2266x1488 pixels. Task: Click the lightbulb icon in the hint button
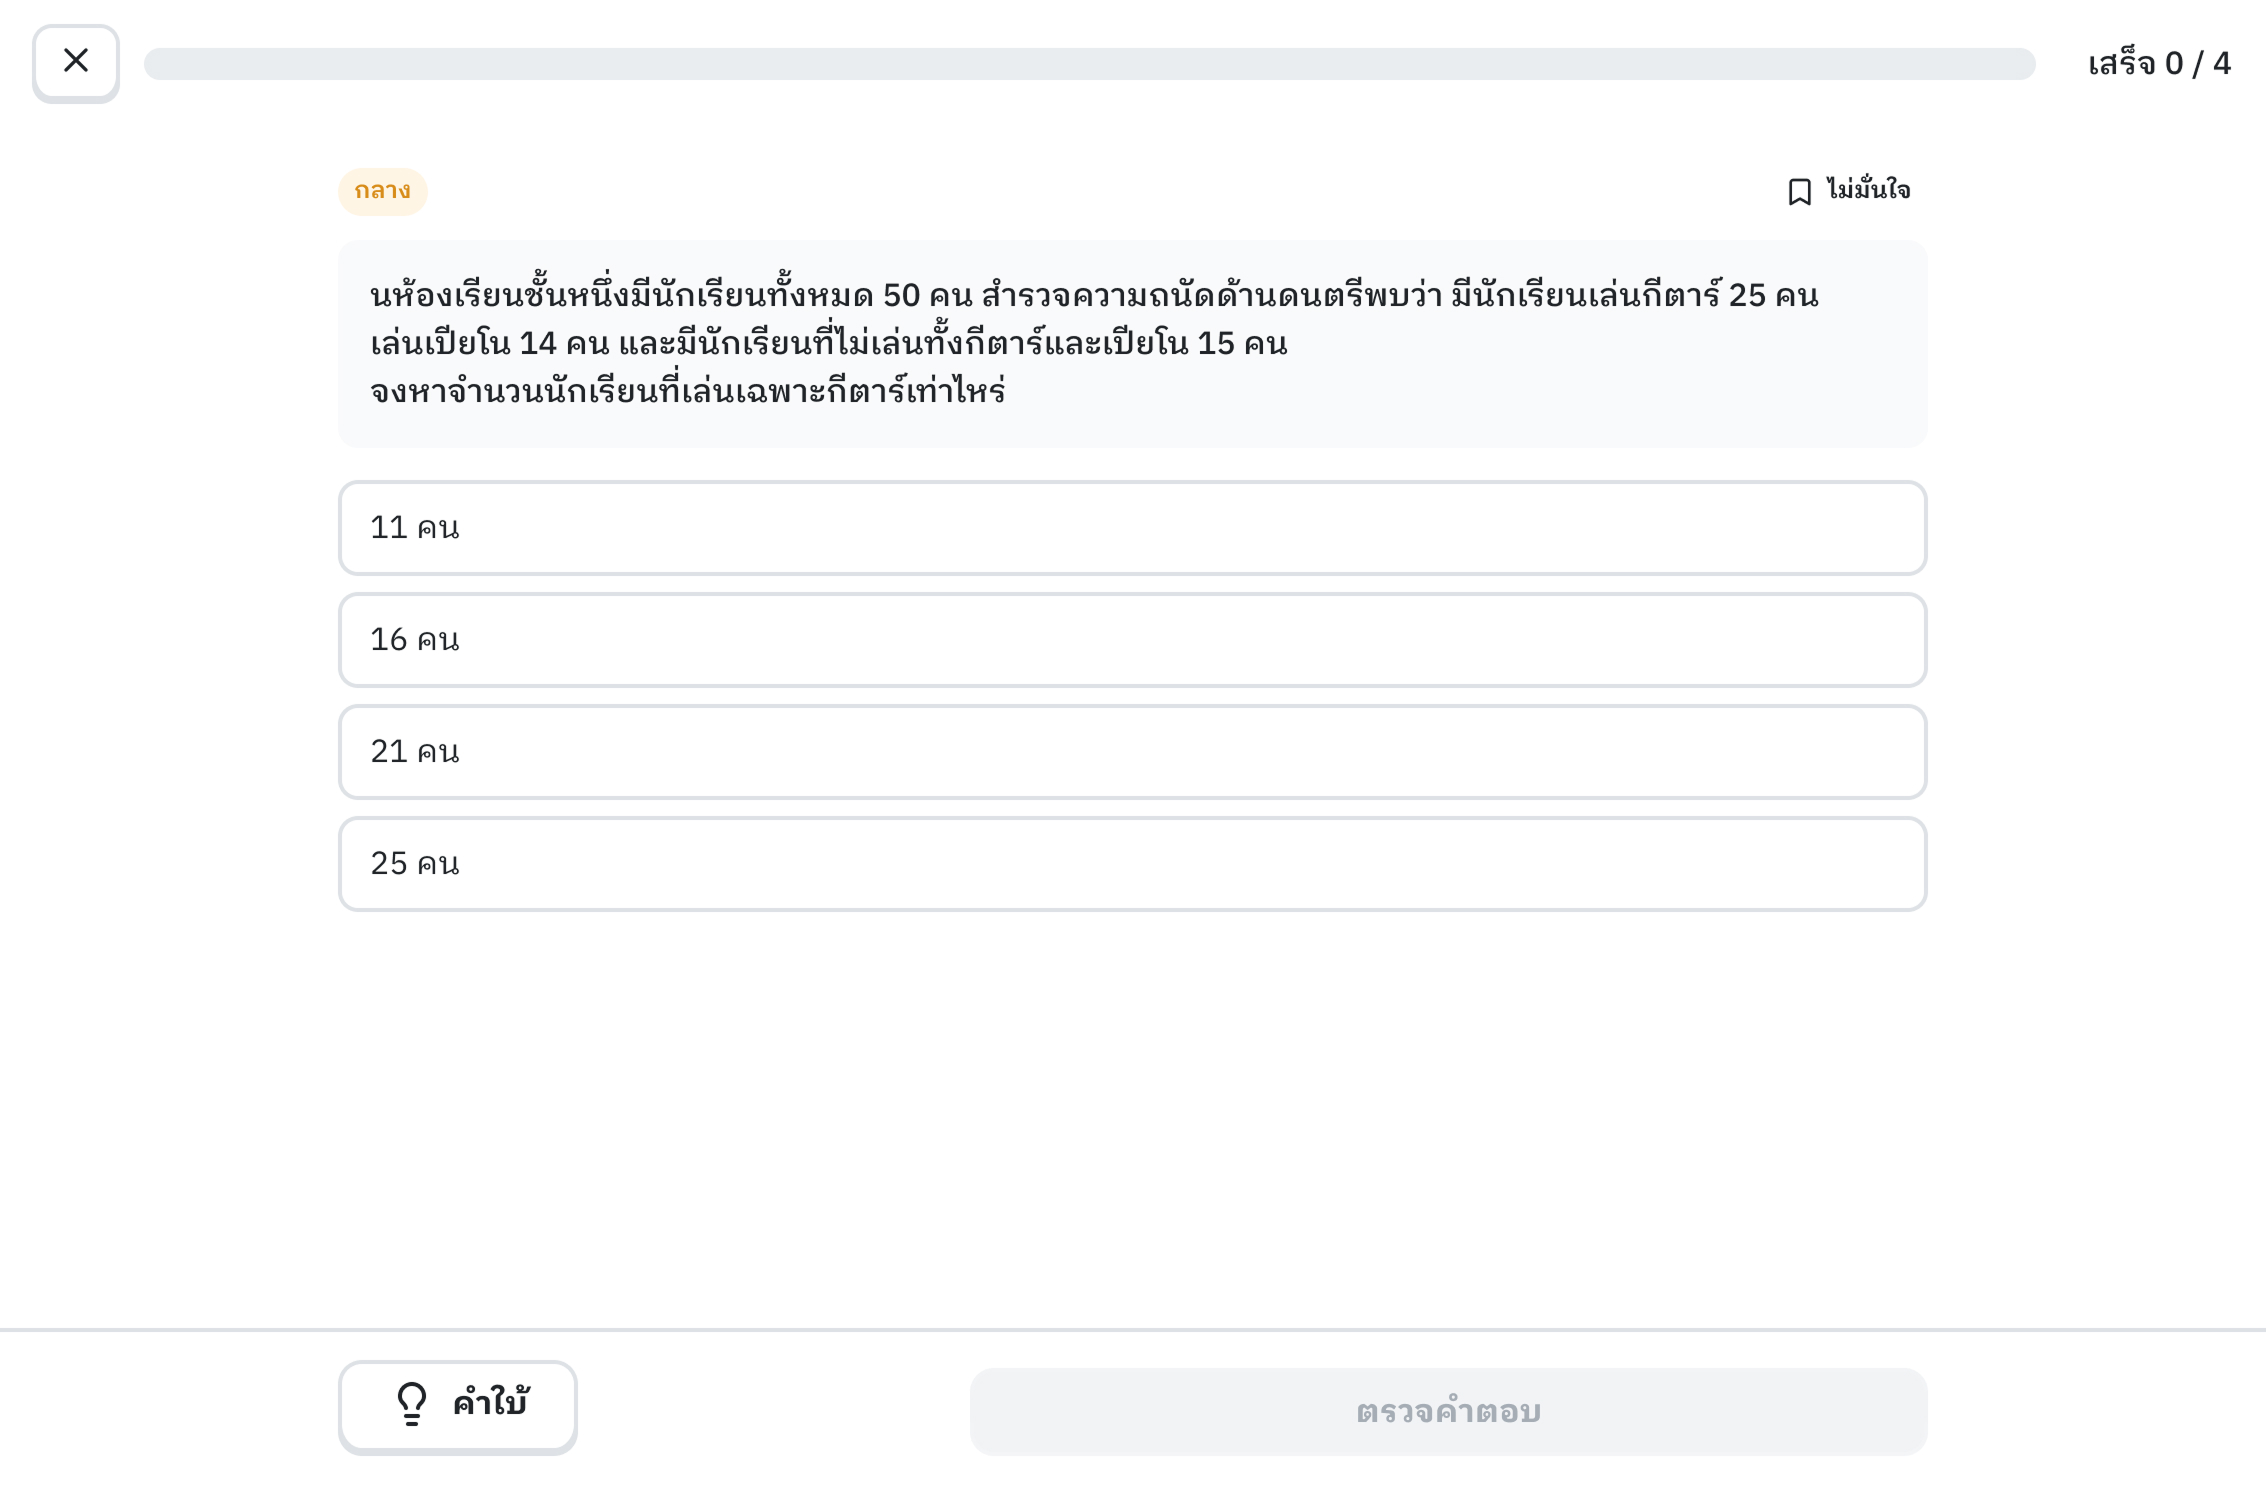411,1404
